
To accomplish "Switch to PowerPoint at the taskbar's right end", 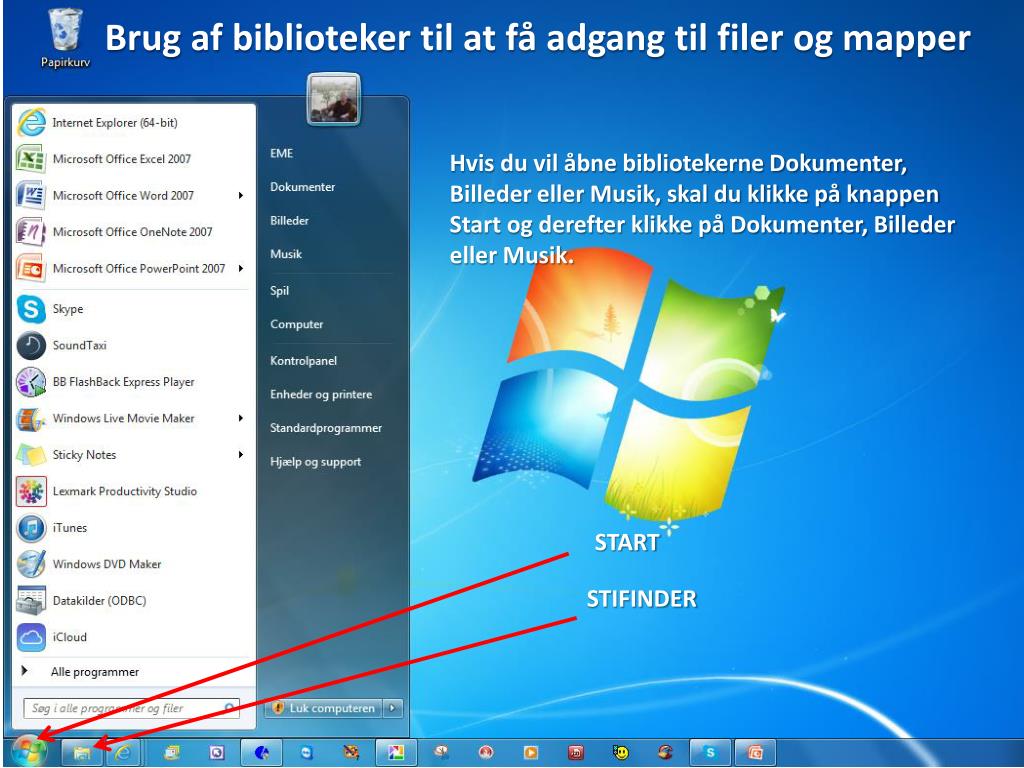I will (755, 753).
